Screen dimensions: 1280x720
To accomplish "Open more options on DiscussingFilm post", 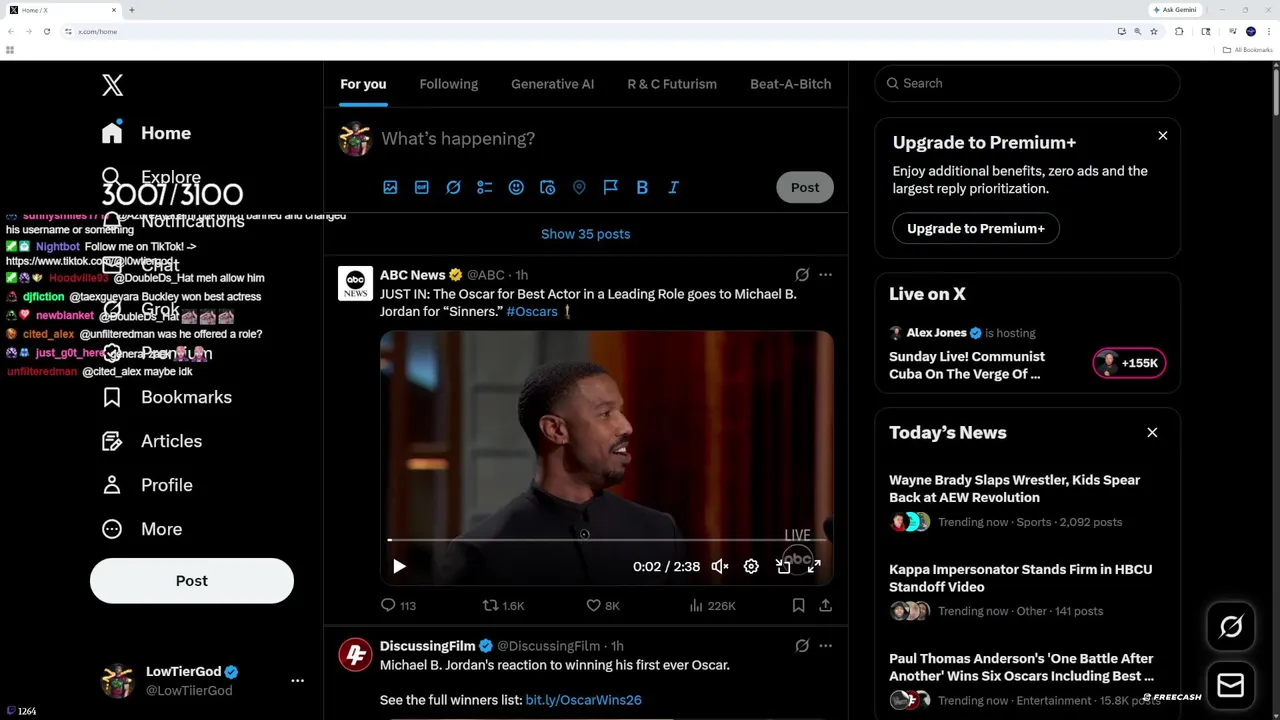I will point(825,646).
